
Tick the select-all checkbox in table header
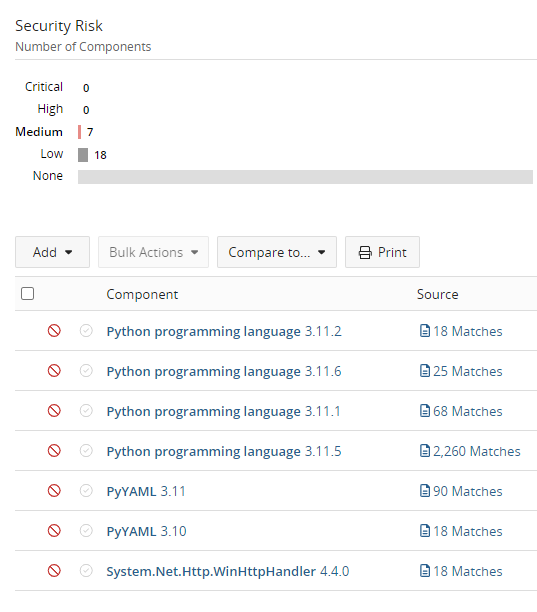[27, 294]
